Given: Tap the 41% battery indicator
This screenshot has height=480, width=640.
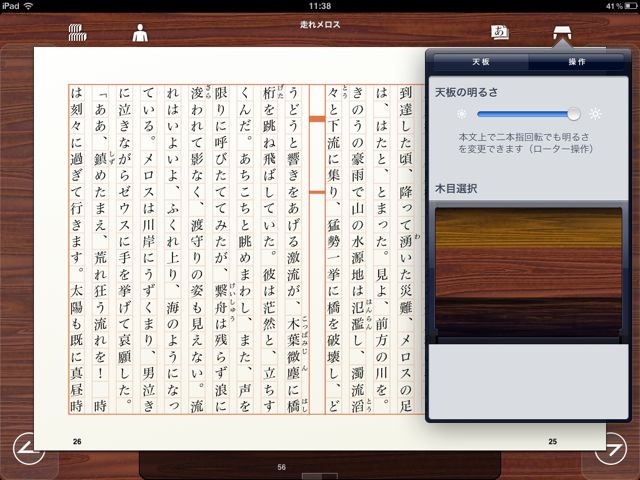Looking at the screenshot, I should (621, 6).
